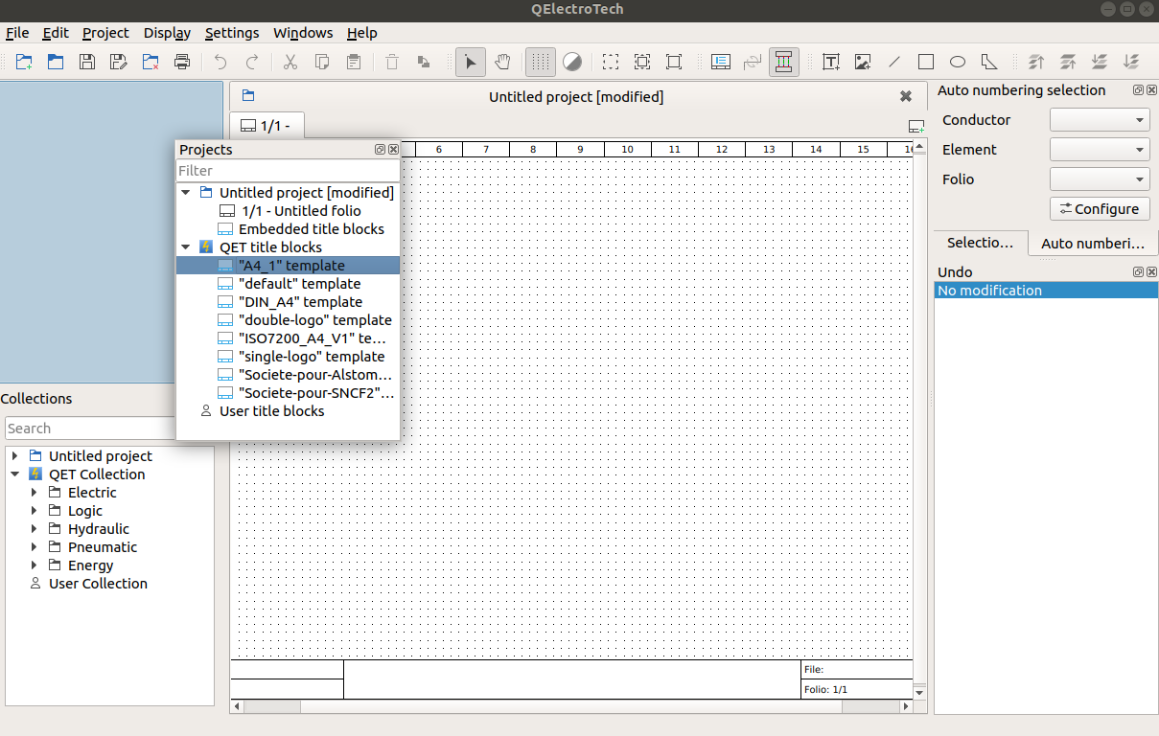Open the File menu
The width and height of the screenshot is (1159, 736).
click(x=17, y=33)
